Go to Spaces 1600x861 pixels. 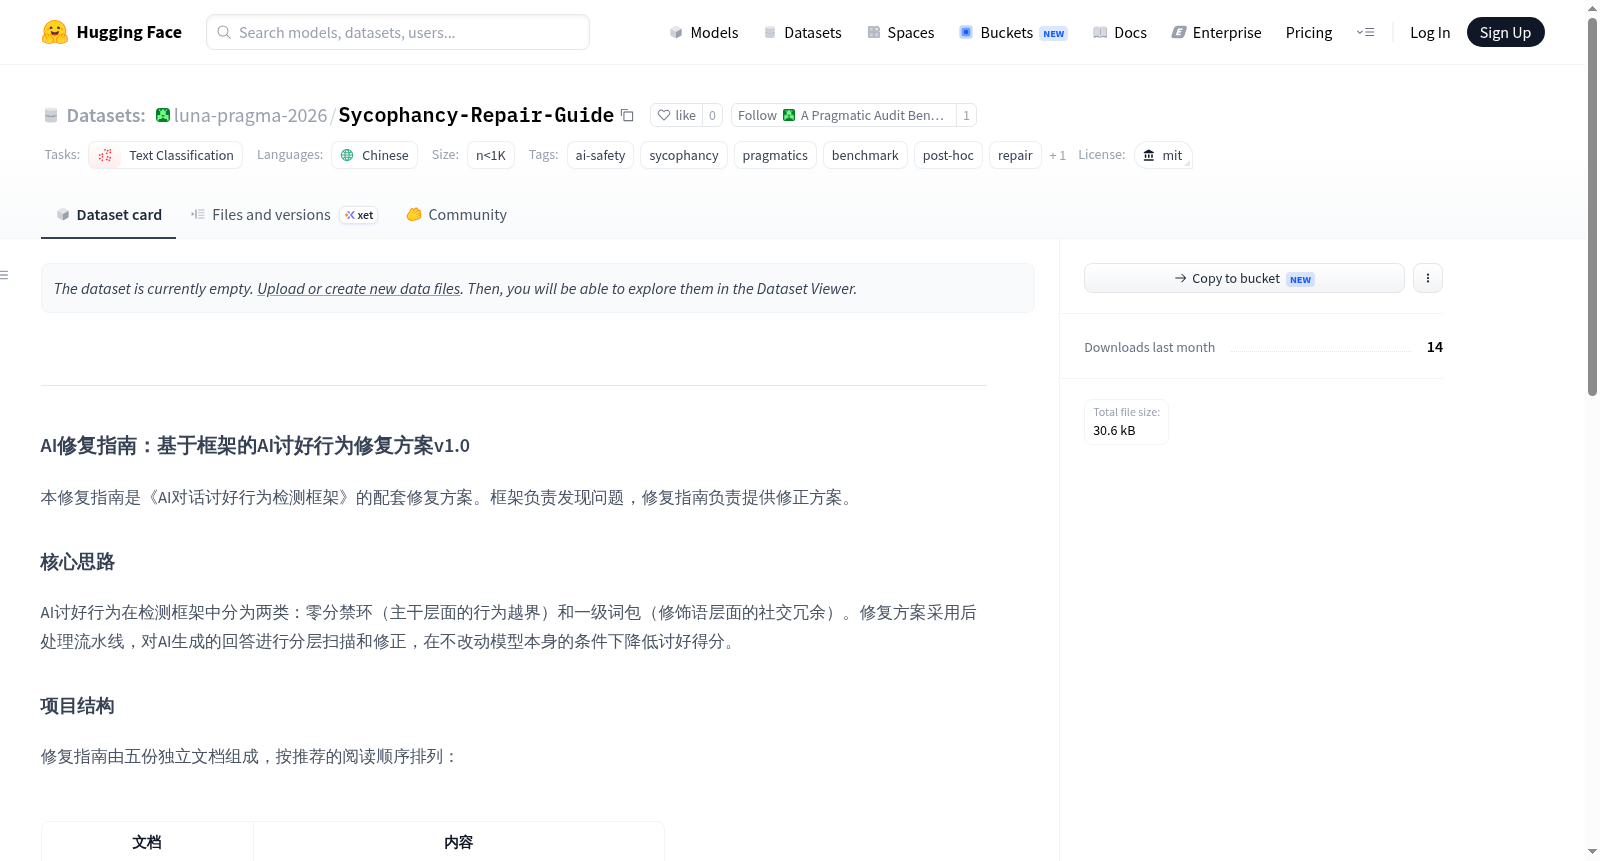[x=901, y=32]
